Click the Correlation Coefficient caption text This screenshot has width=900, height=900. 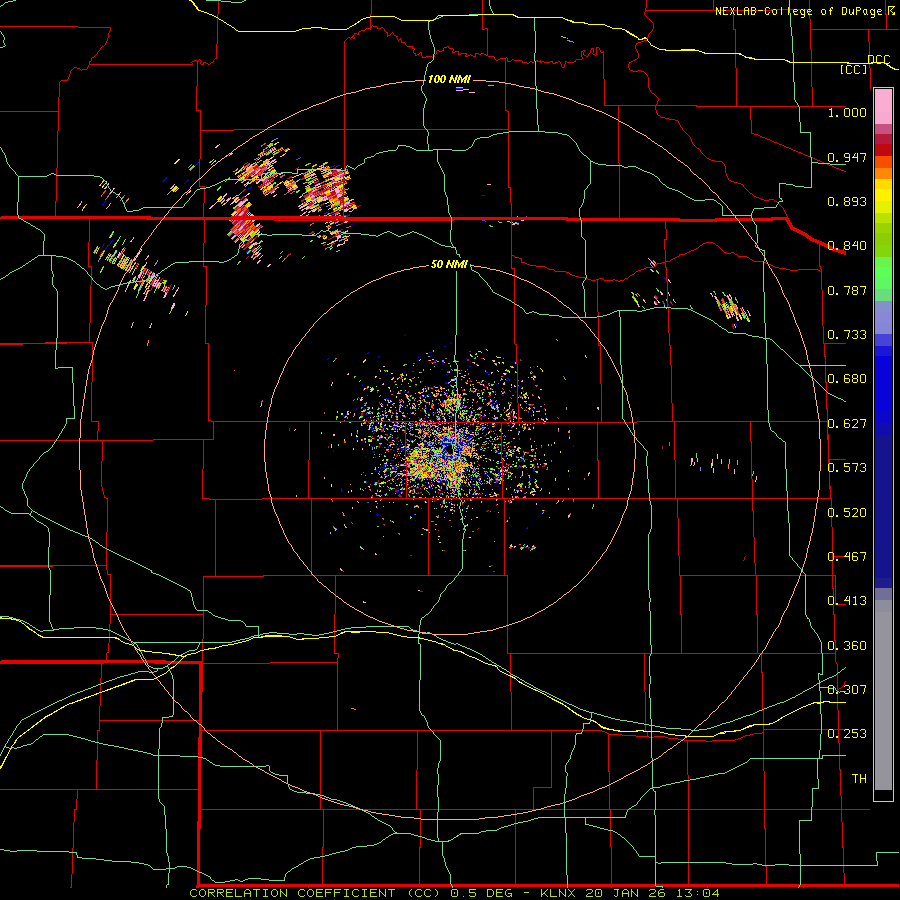click(x=454, y=893)
